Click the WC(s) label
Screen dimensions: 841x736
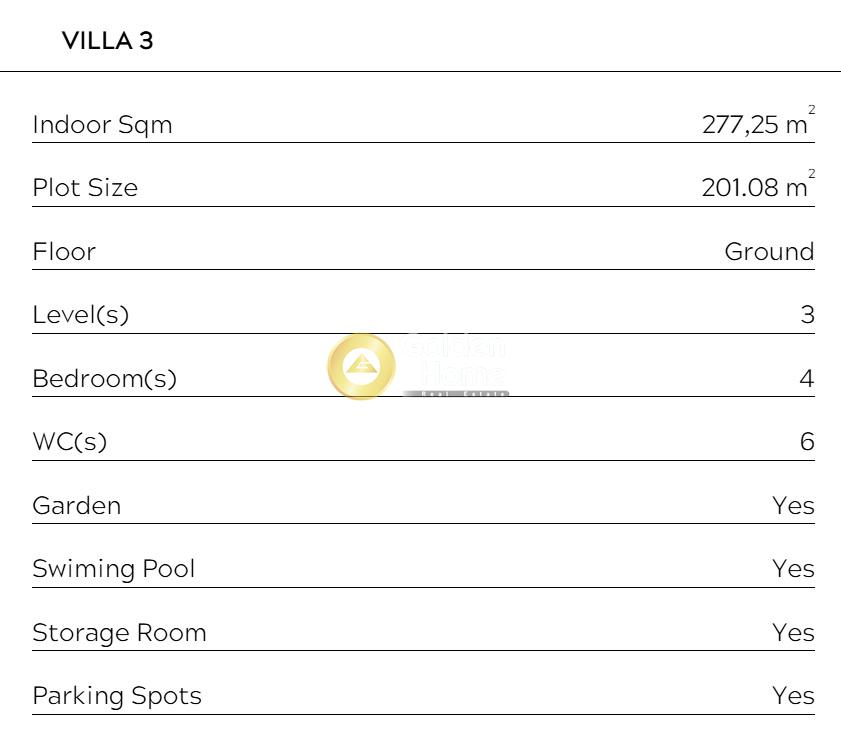point(69,442)
